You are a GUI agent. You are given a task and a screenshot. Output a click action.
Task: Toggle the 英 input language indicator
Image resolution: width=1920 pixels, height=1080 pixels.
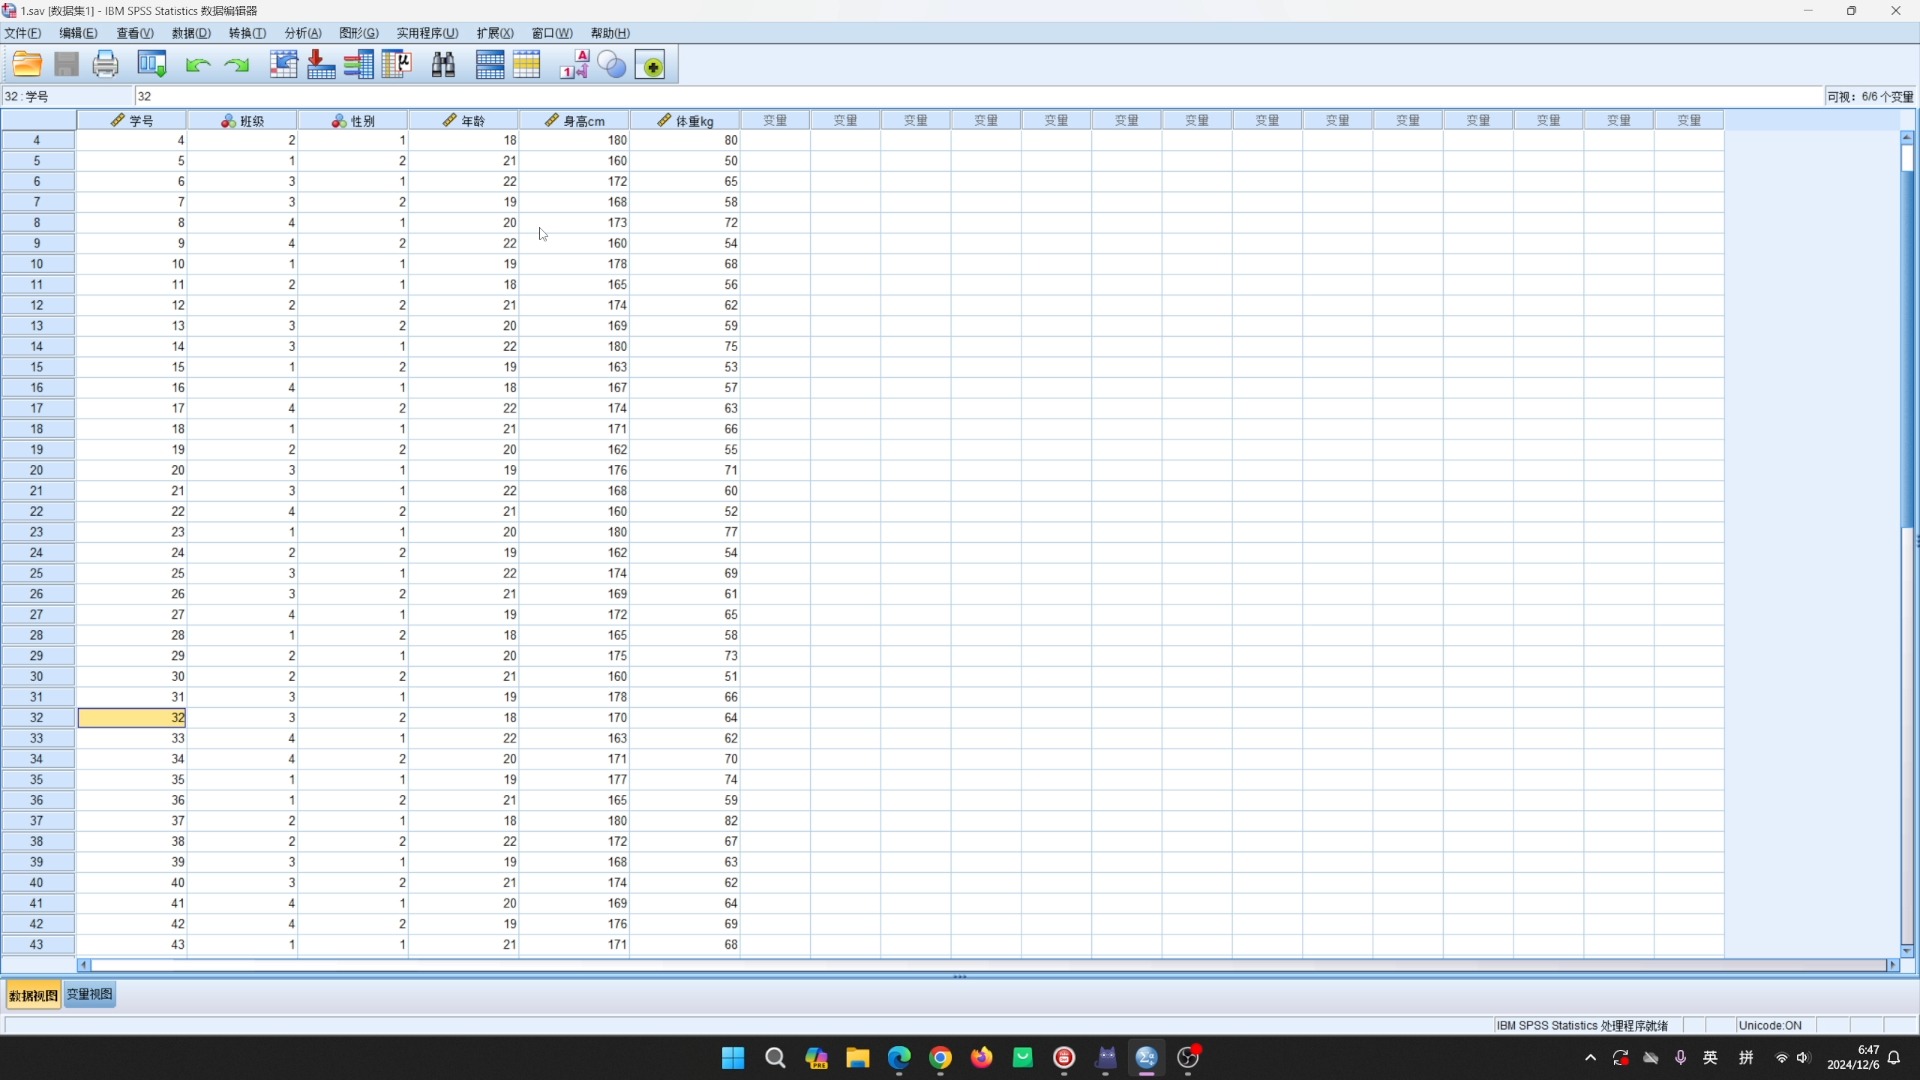click(1711, 1058)
